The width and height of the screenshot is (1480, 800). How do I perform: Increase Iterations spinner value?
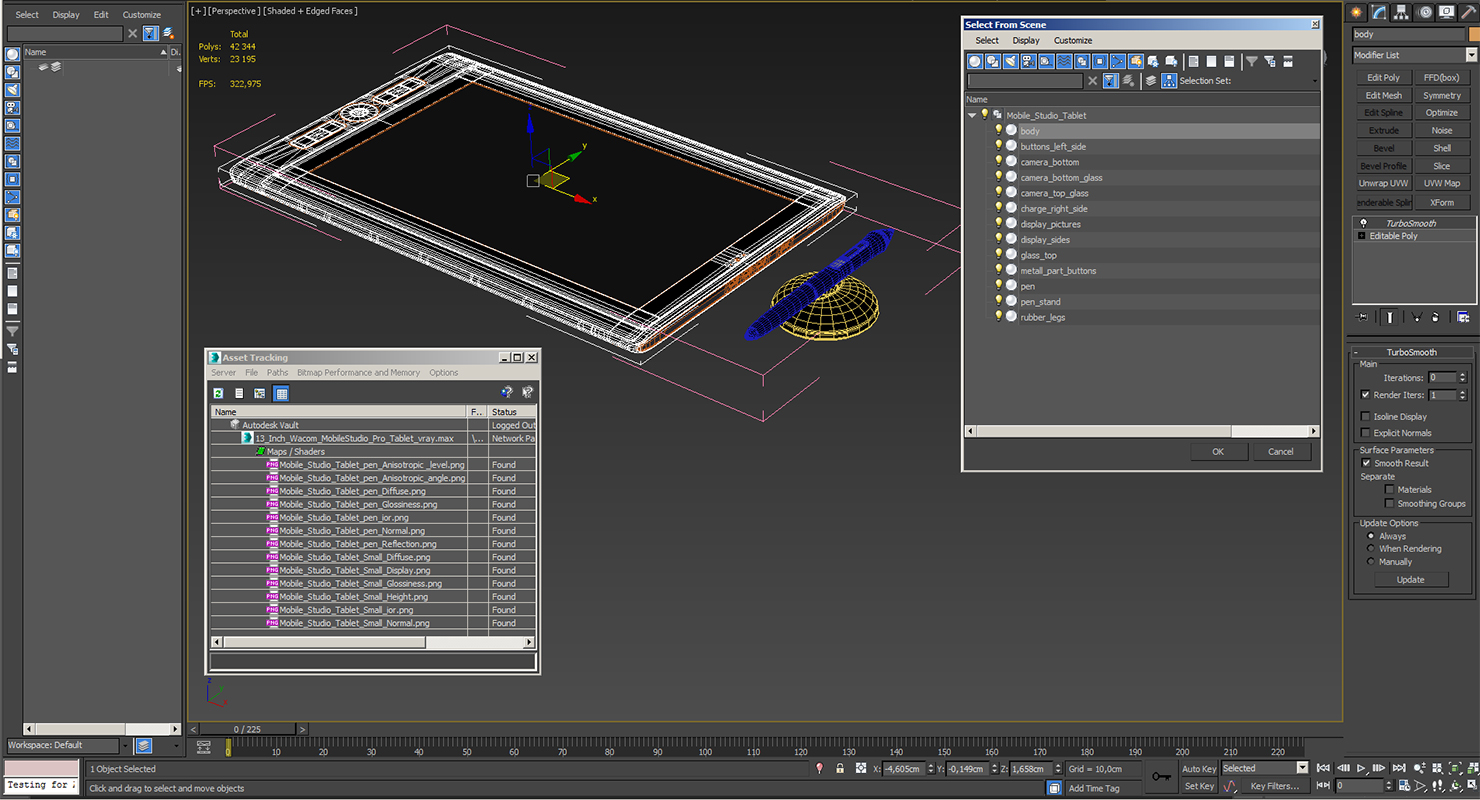1462,375
